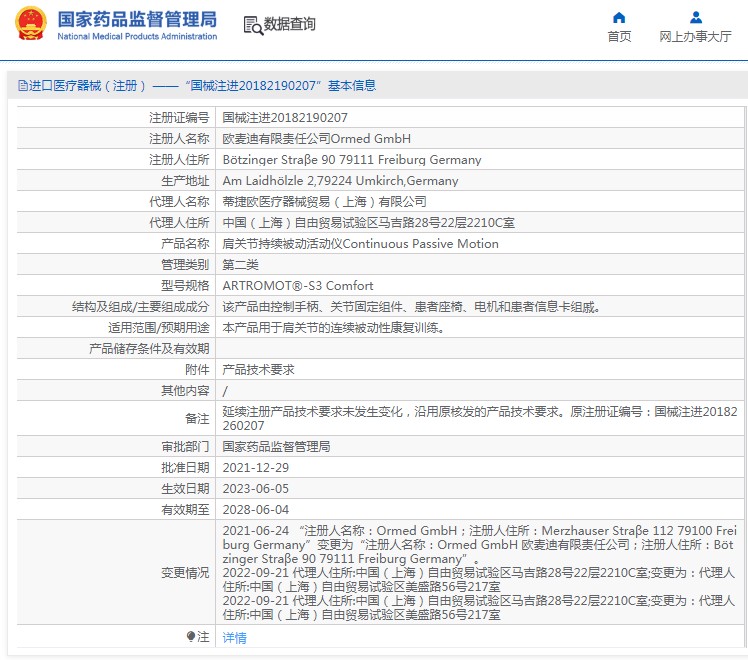Click the 国家药品监督管理局 site title
Screen dimensions: 748x660
pos(136,20)
